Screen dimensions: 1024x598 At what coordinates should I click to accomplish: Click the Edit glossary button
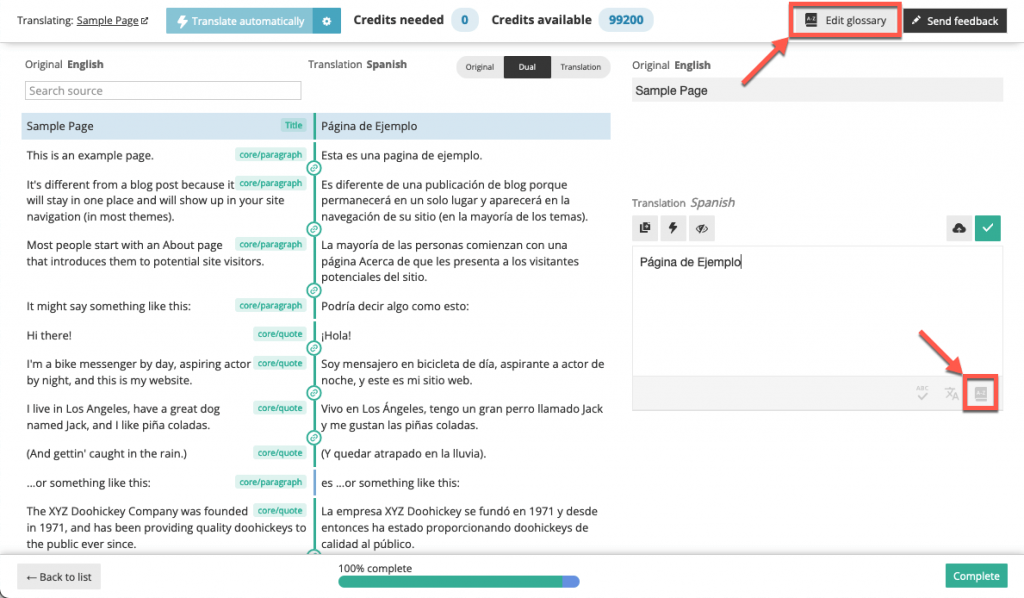[x=844, y=18]
